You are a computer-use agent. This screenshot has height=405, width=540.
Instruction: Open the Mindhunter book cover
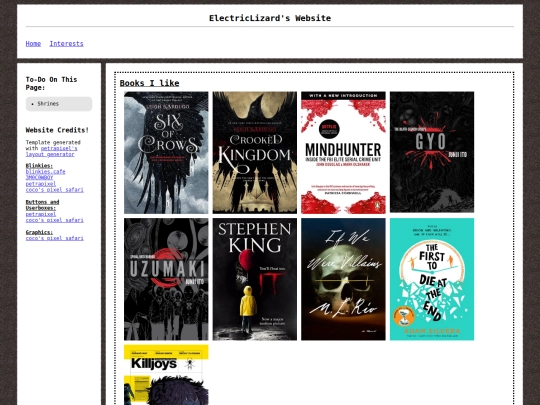click(343, 153)
